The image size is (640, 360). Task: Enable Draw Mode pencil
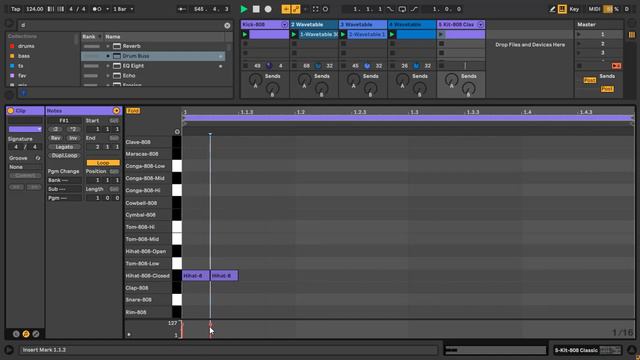point(552,9)
